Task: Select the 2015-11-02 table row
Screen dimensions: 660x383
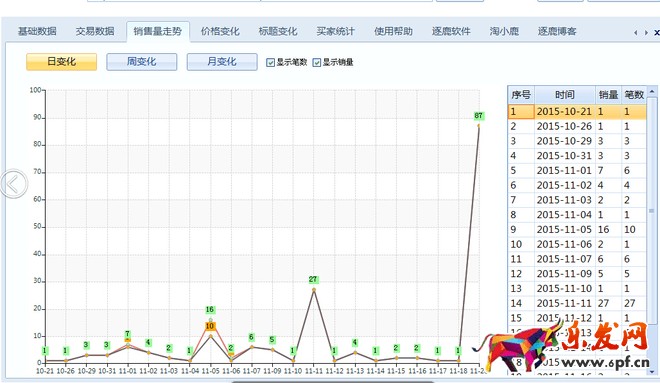Action: (577, 185)
